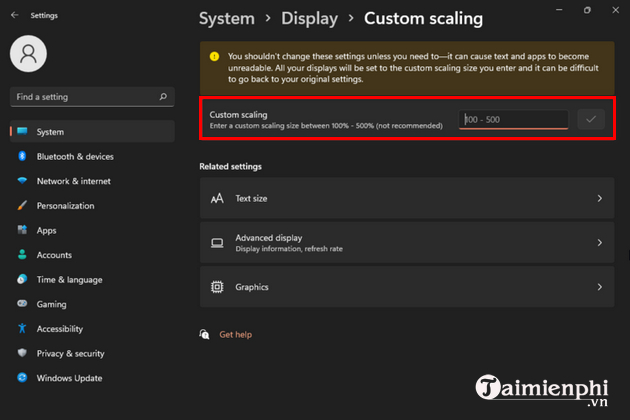Open Apps category
Screen dimensions: 630x420
click(92, 230)
